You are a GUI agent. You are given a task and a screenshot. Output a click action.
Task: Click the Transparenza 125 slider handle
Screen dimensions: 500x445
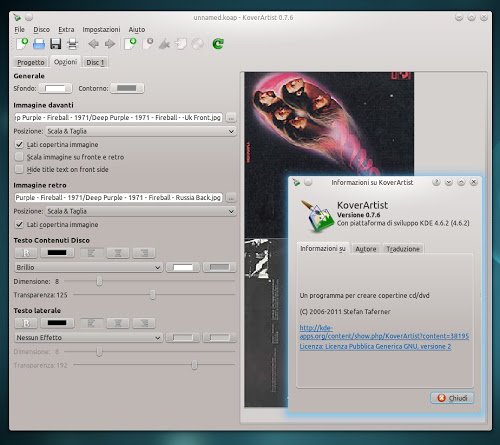pos(152,295)
